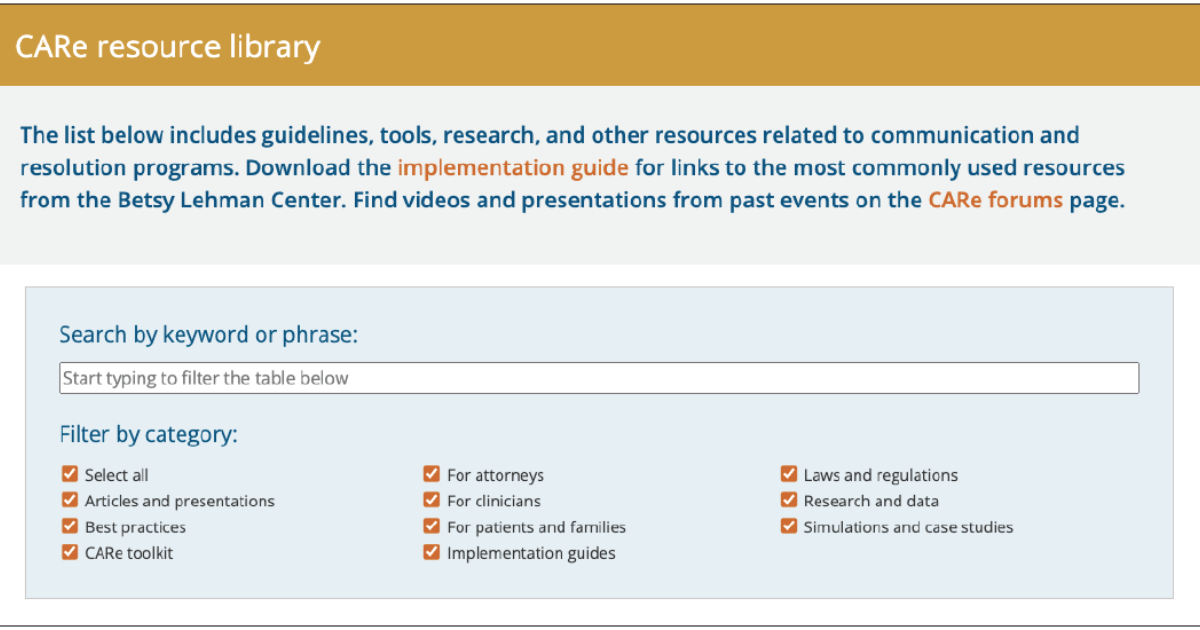Toggle the "Research and data" checkbox
Viewport: 1200px width, 630px height.
tap(788, 500)
